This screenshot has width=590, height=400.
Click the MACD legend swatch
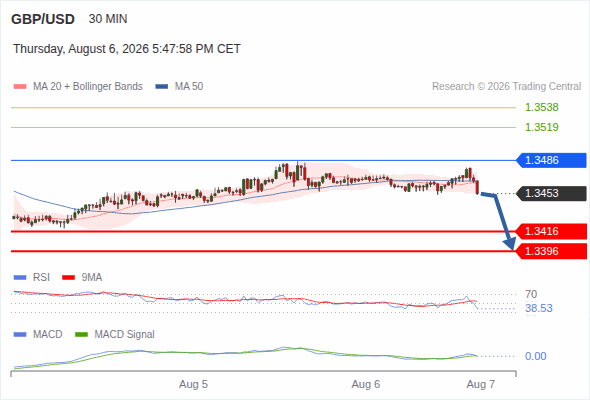(x=20, y=335)
